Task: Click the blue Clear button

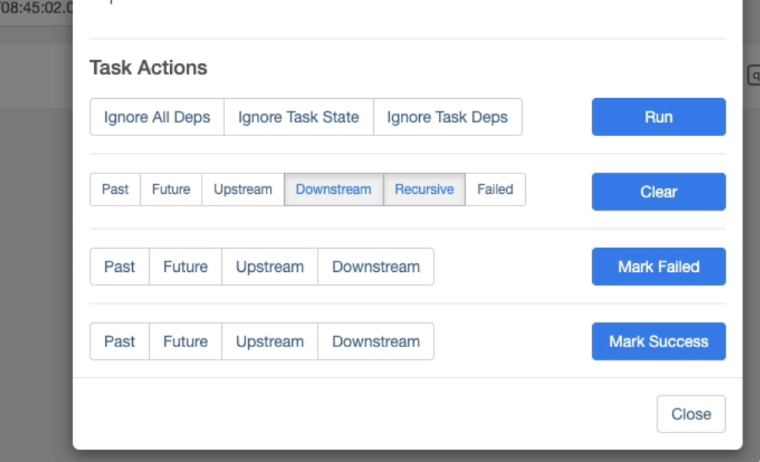Action: point(658,192)
